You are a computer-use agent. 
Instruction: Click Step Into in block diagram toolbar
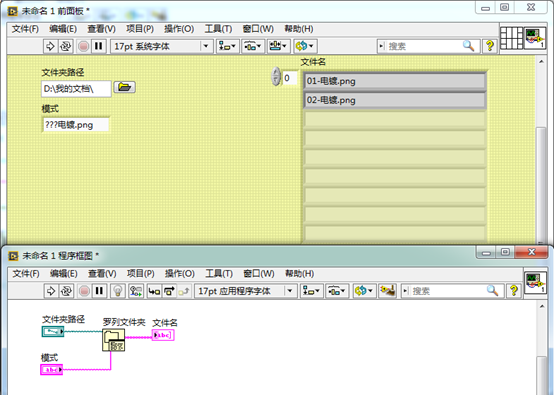(x=154, y=291)
